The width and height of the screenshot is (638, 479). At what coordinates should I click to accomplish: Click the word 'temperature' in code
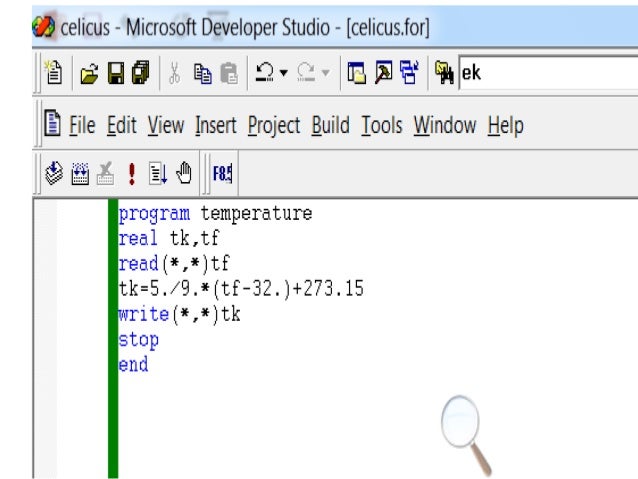point(256,213)
